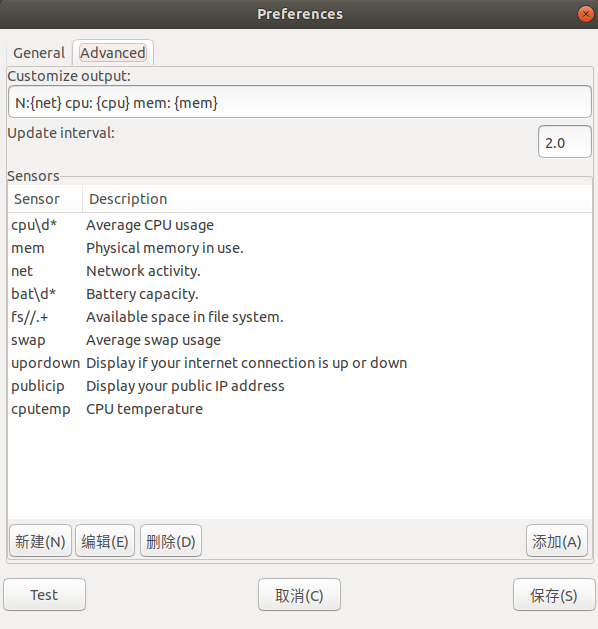Click 'Average swap usage' description
This screenshot has height=629, width=598.
coord(154,340)
